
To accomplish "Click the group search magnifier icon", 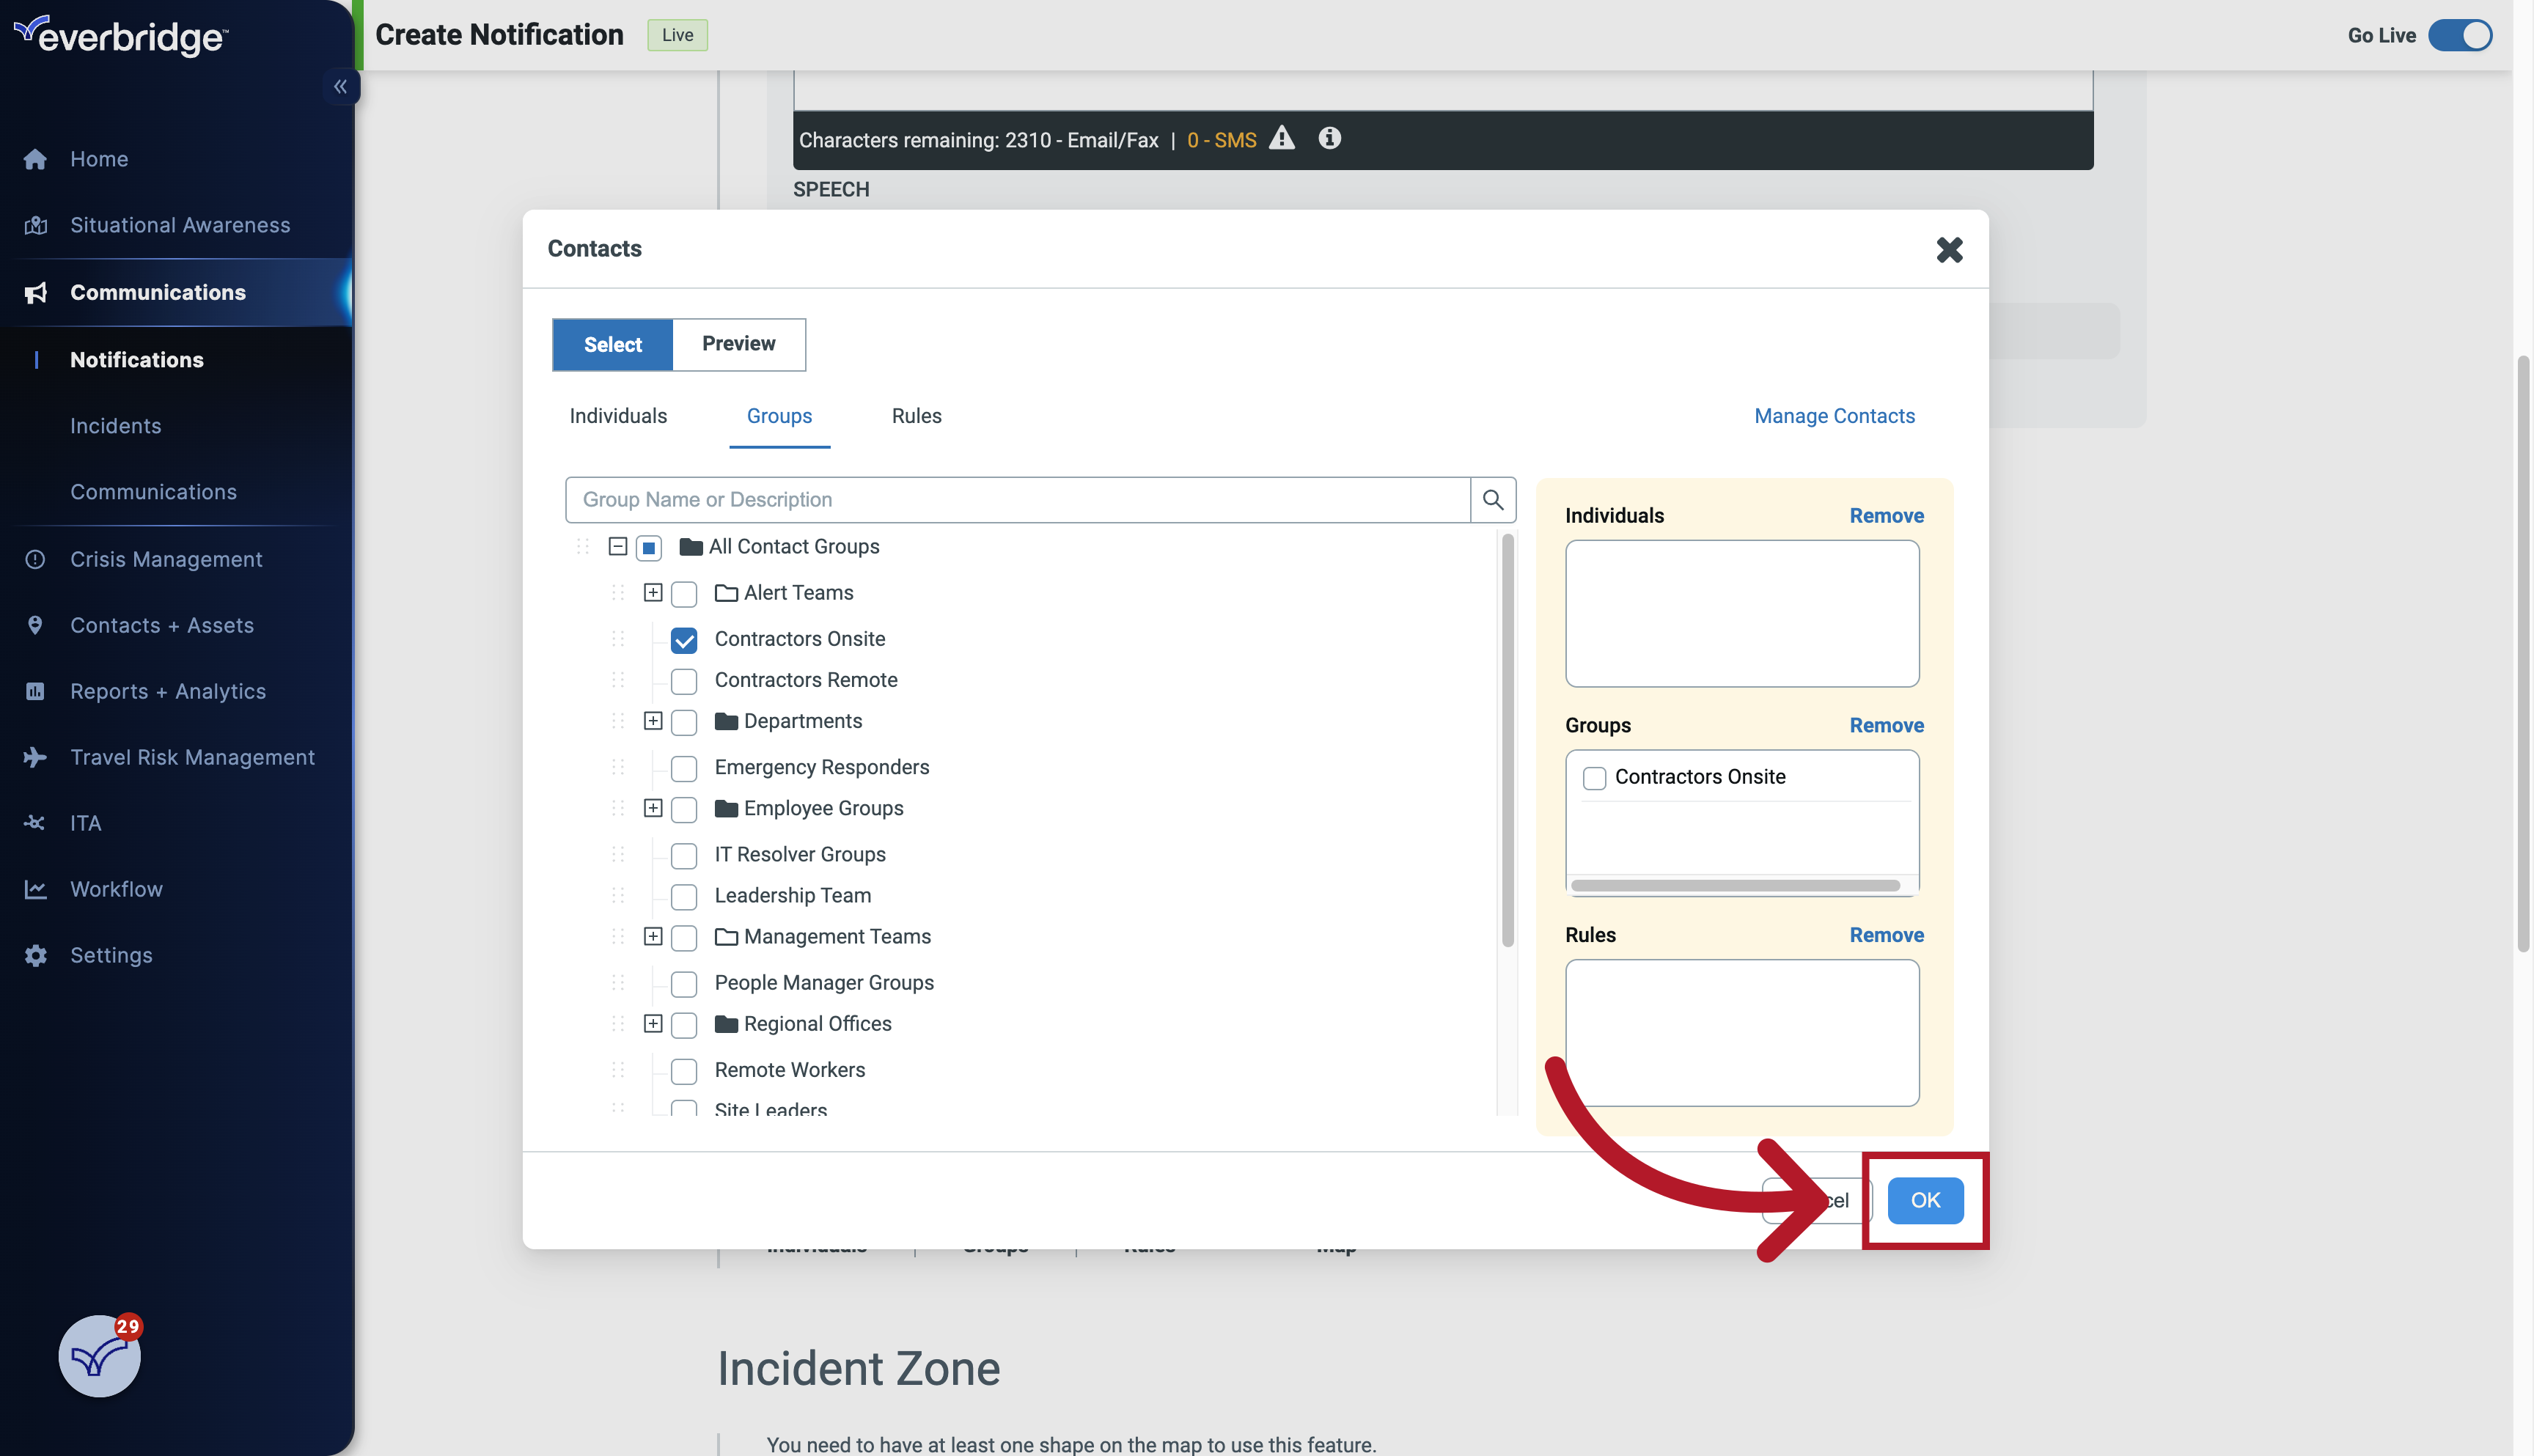I will pyautogui.click(x=1493, y=499).
